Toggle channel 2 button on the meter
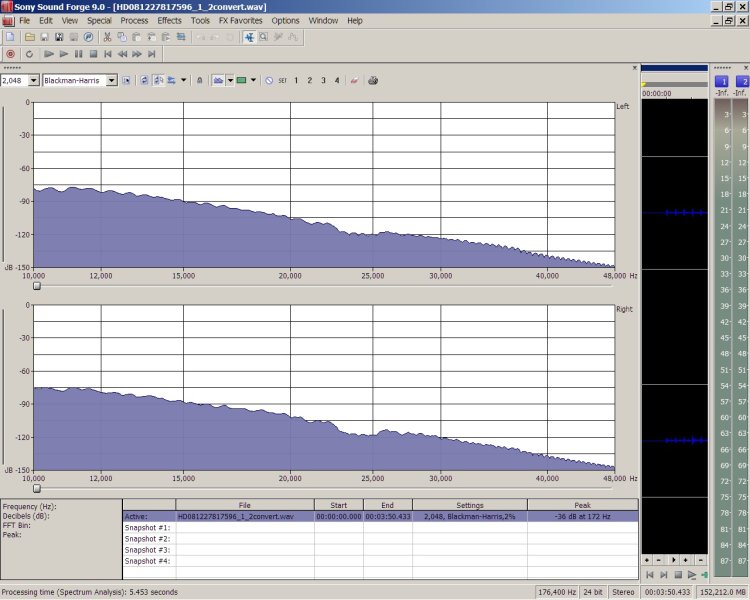 click(742, 81)
